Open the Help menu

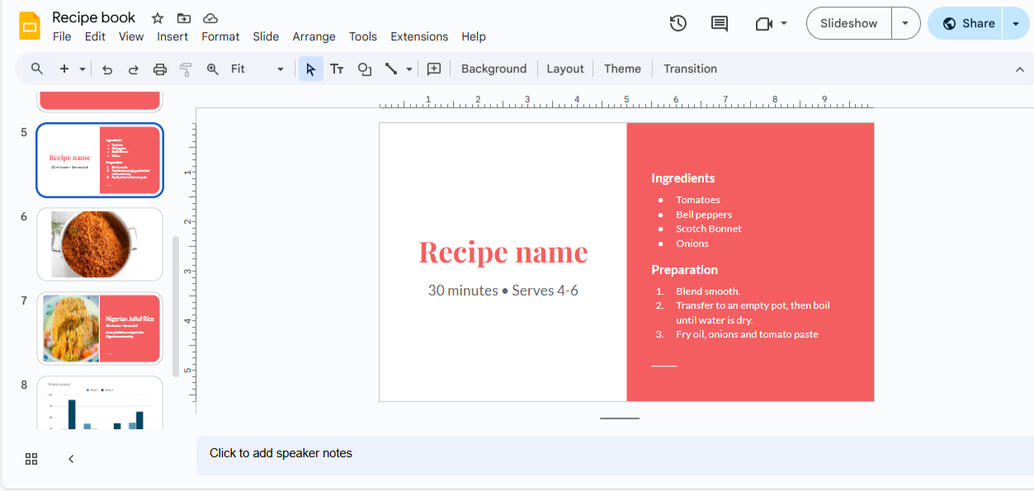click(x=473, y=37)
